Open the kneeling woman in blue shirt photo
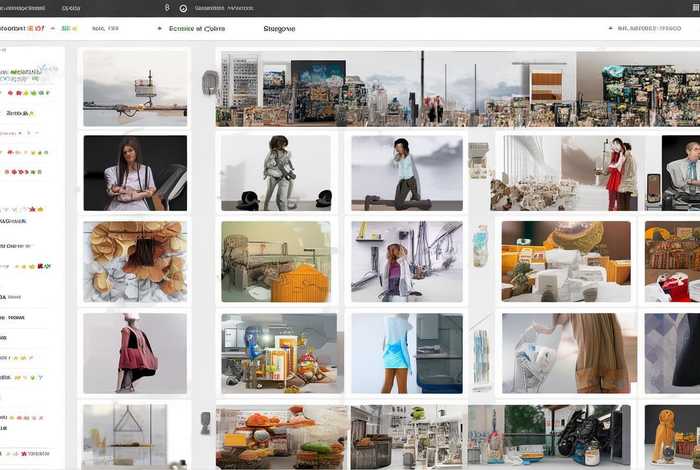Image resolution: width=700 pixels, height=470 pixels. [406, 172]
